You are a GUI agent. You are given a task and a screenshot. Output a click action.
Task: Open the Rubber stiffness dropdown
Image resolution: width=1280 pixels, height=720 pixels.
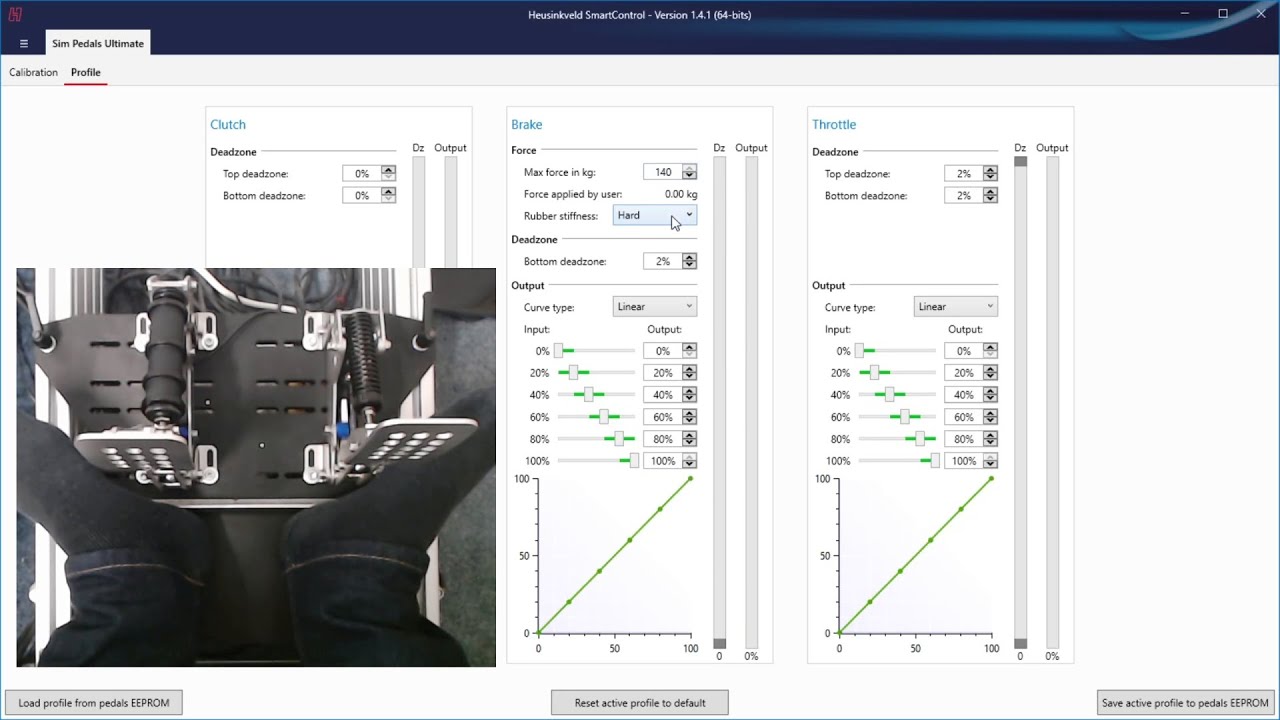click(x=654, y=215)
